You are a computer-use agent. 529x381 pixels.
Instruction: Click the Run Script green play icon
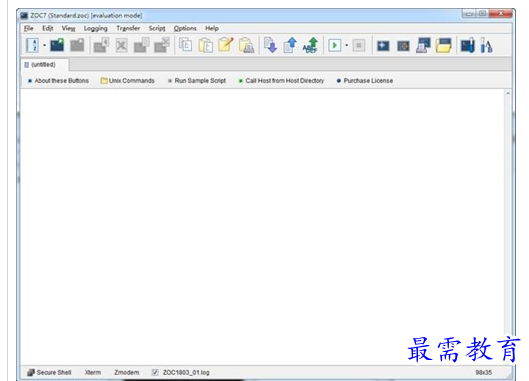pyautogui.click(x=335, y=45)
